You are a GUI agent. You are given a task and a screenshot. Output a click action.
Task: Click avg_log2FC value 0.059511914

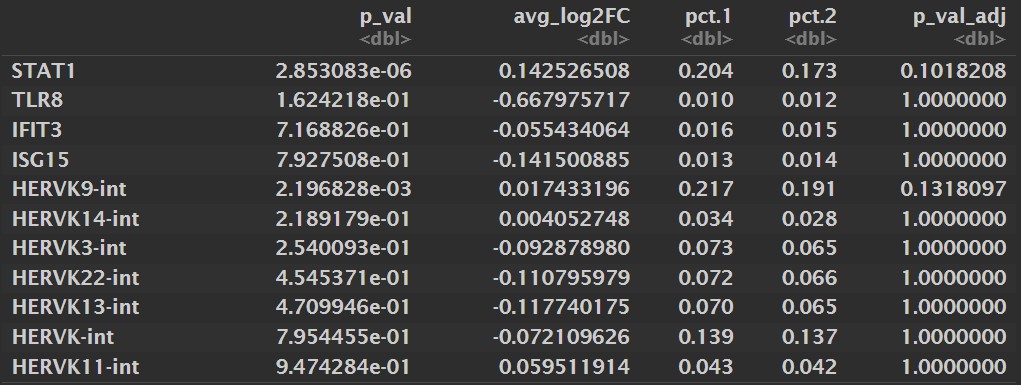565,366
